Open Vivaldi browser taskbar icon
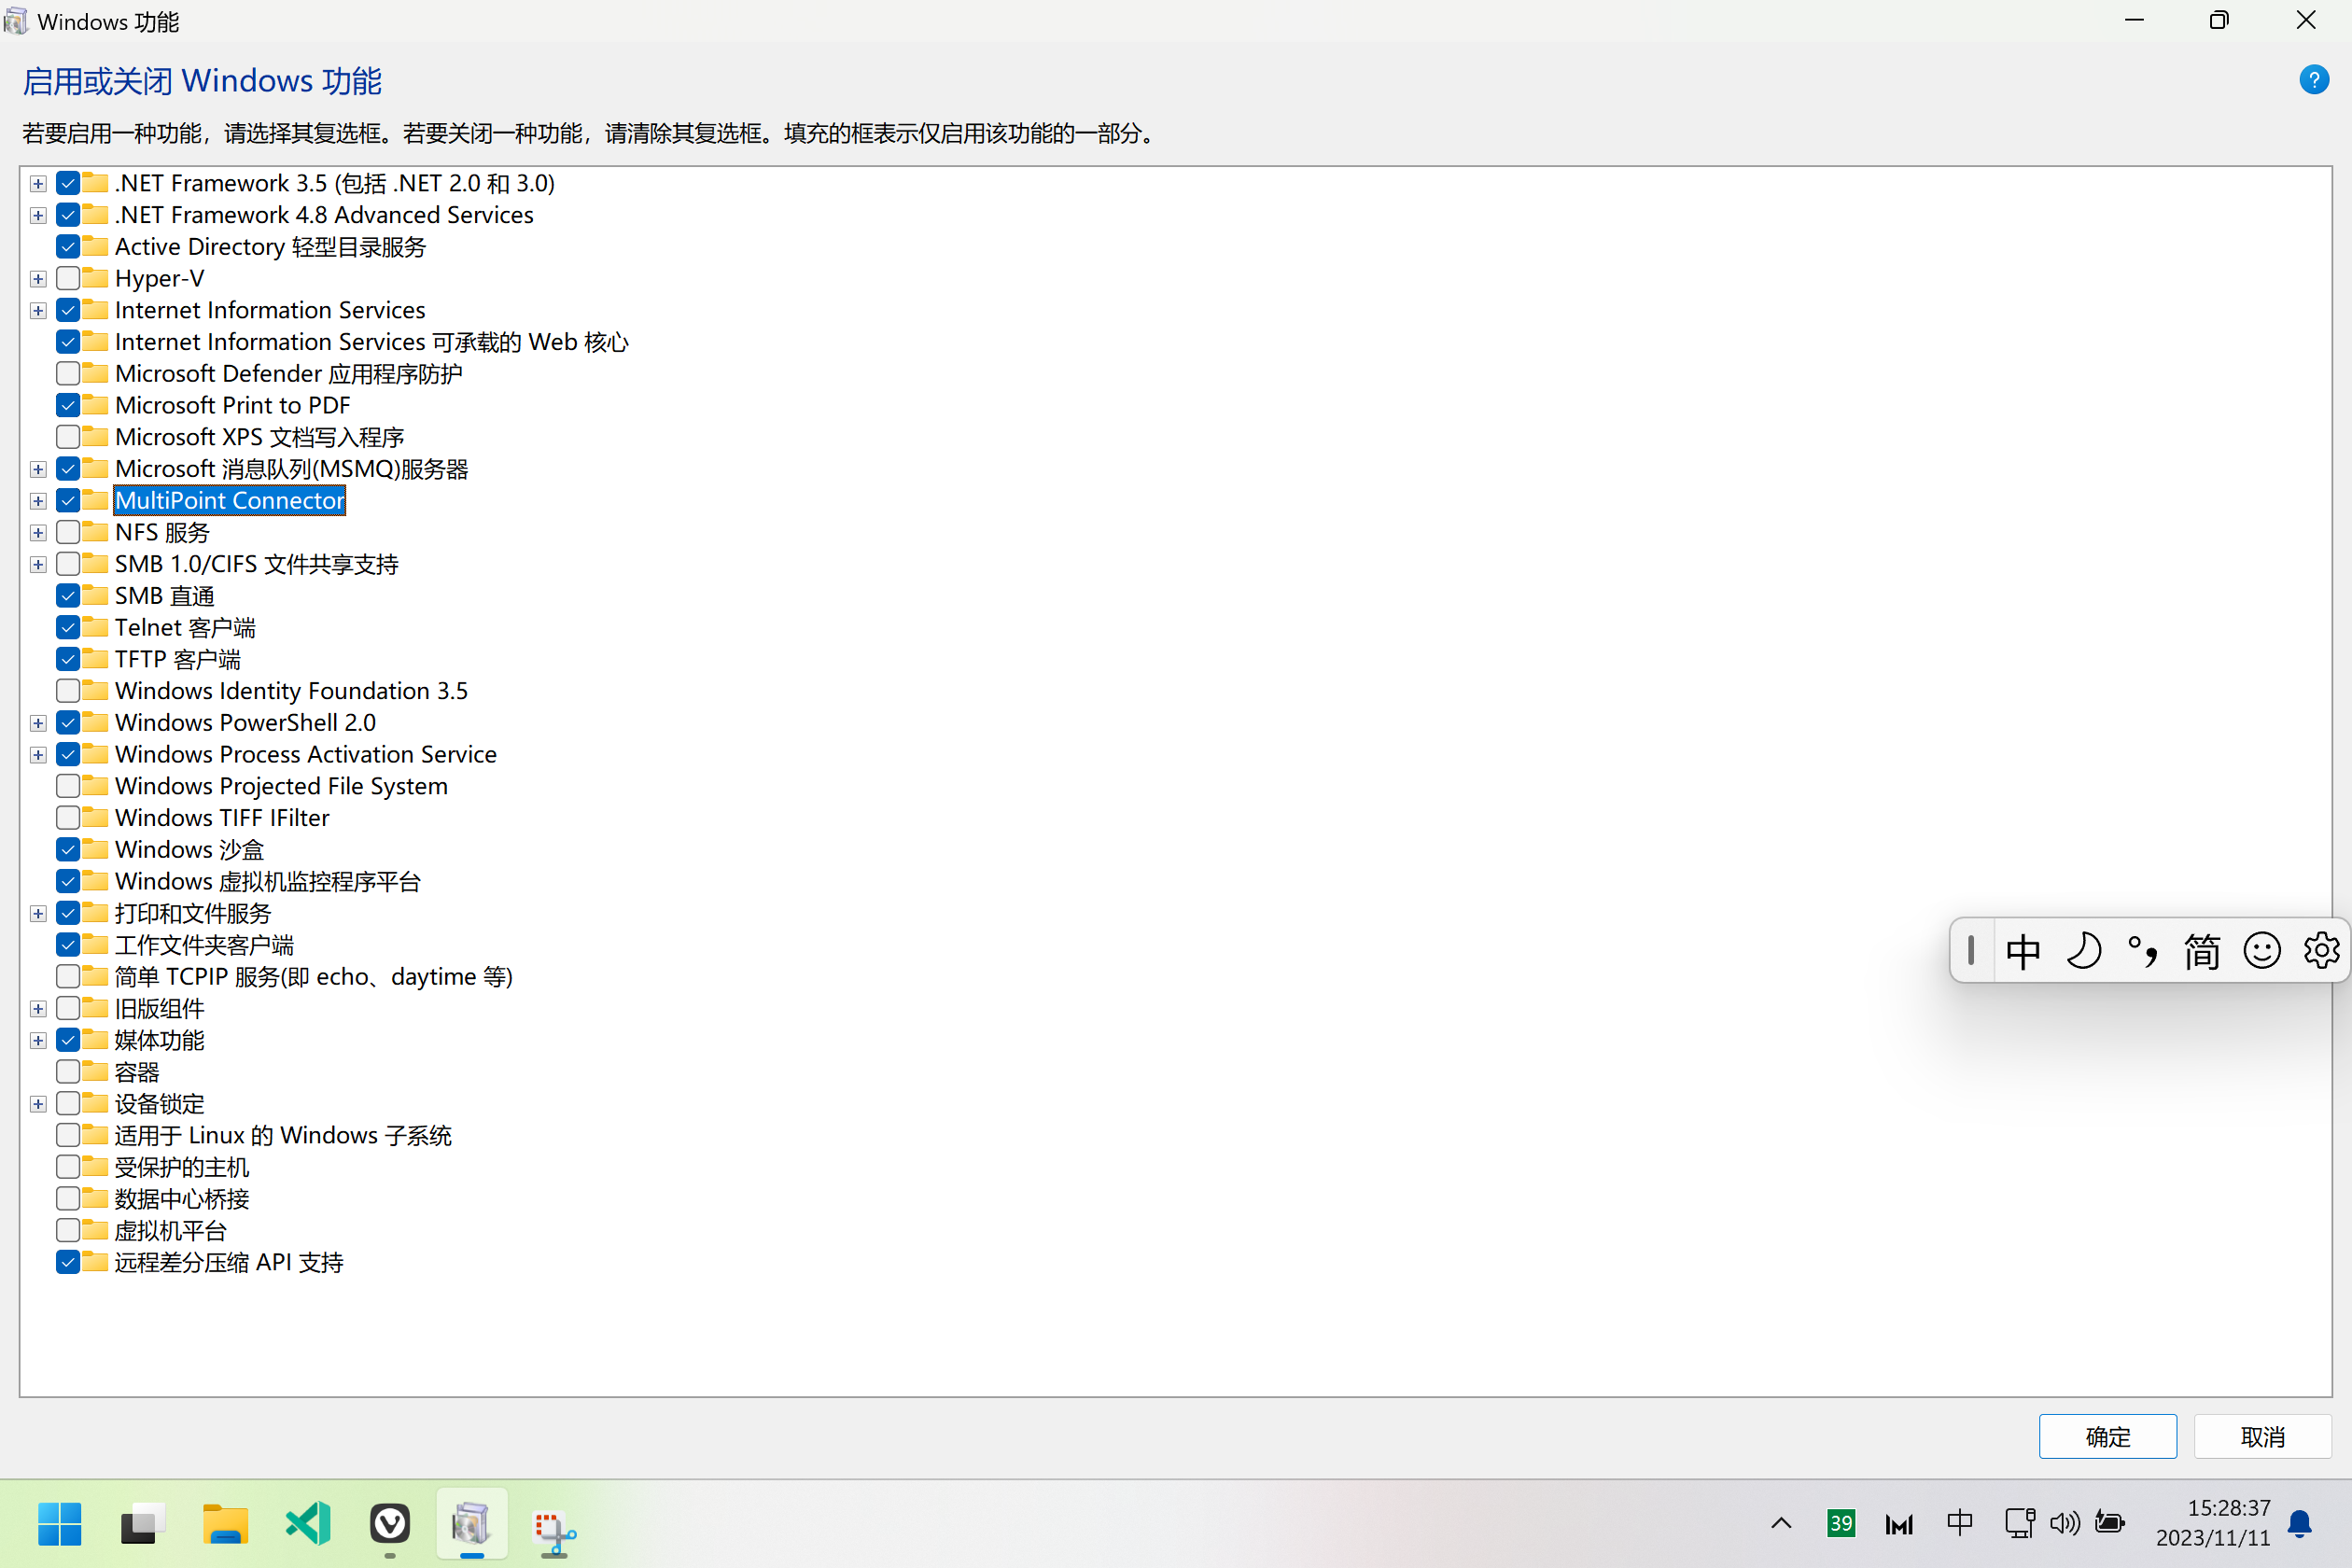Screen dimensions: 2352x1568 click(x=390, y=1524)
